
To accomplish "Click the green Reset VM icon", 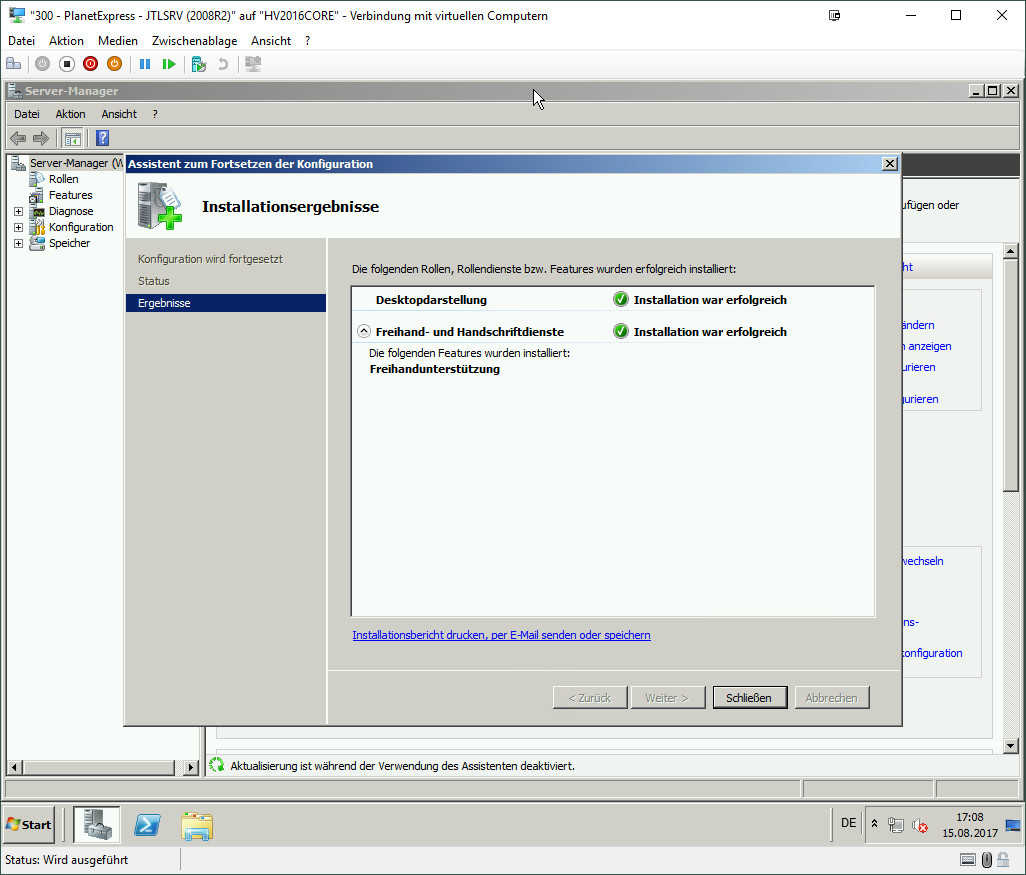I will pos(169,64).
